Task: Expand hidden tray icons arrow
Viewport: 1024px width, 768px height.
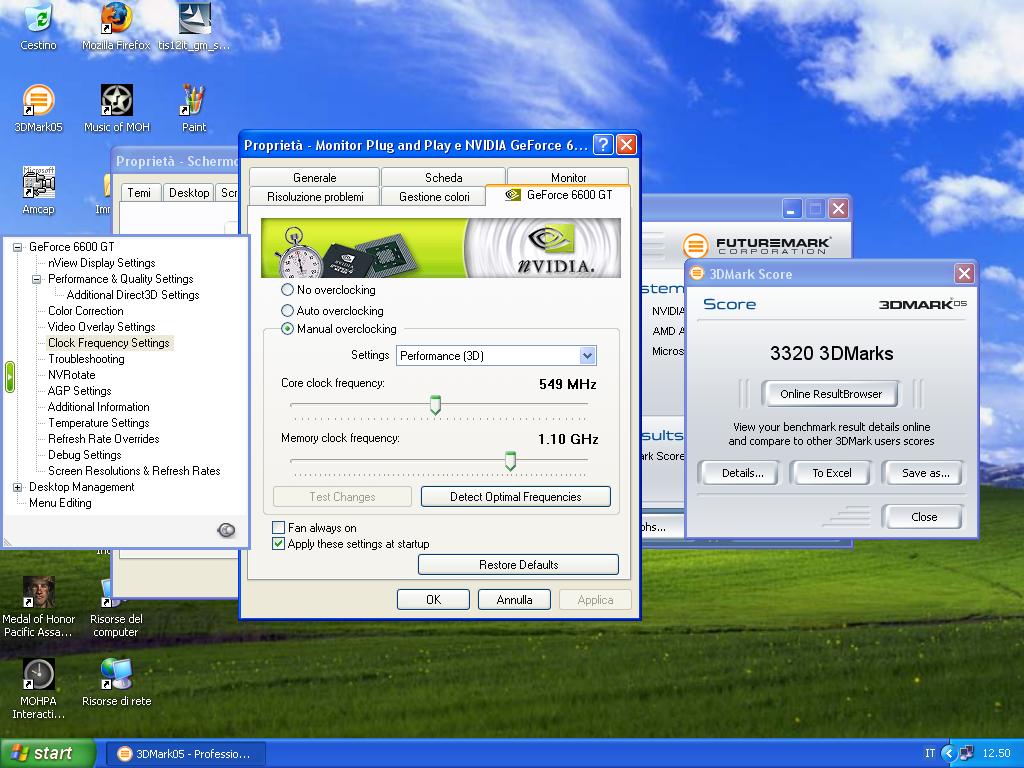Action: click(x=948, y=753)
